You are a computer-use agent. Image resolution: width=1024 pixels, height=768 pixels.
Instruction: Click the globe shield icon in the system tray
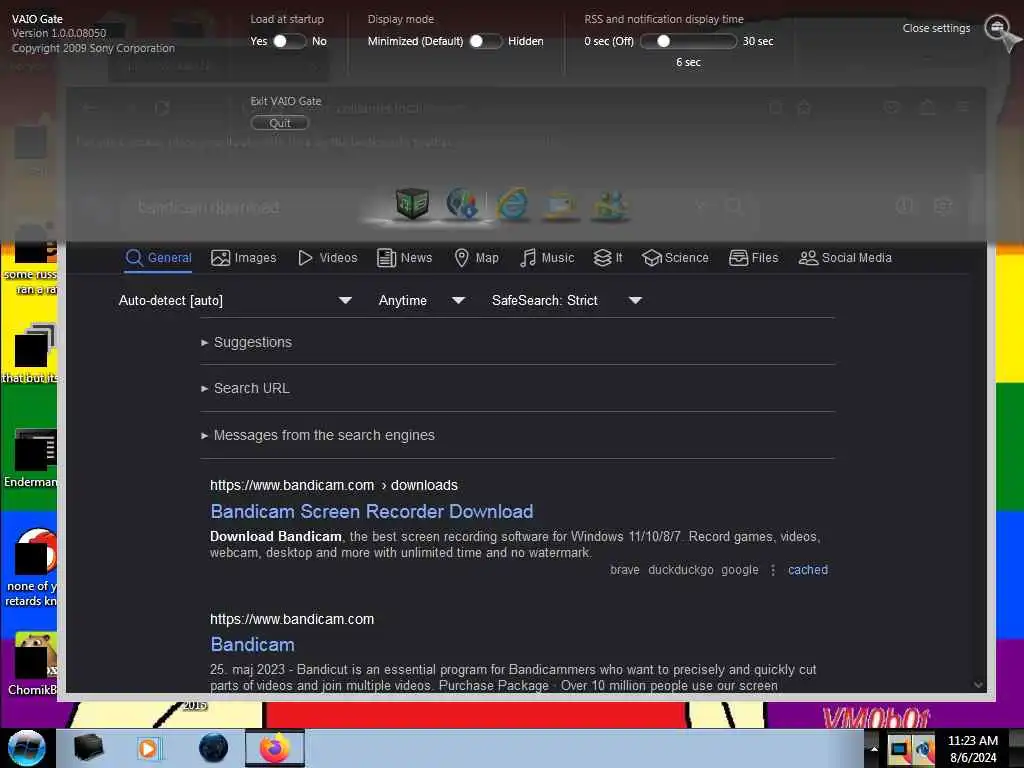click(x=924, y=749)
